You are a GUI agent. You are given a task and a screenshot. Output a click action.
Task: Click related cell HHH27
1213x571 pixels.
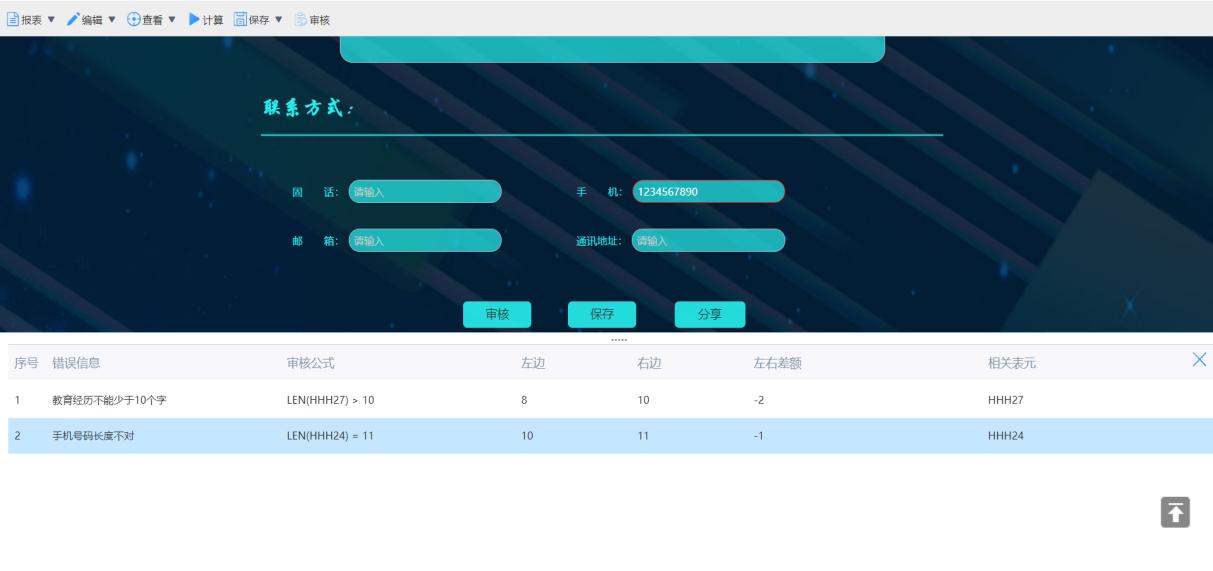(1005, 400)
